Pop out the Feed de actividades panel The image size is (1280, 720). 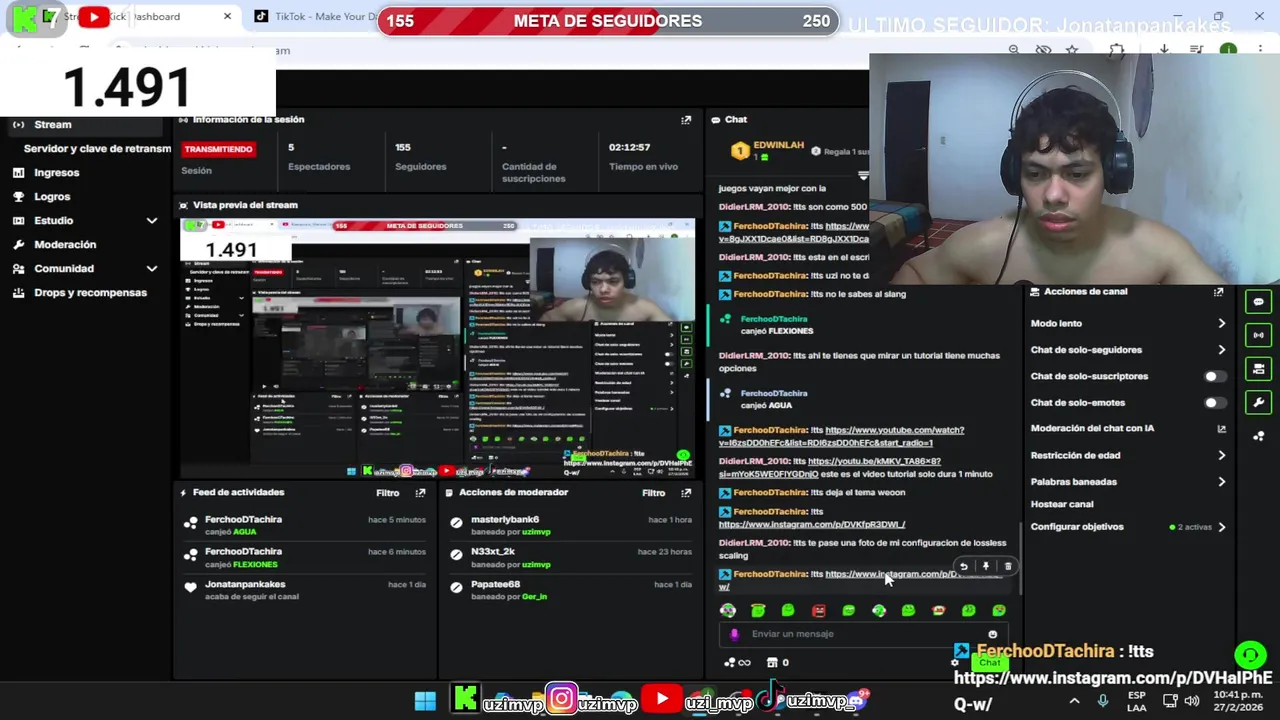(x=420, y=493)
